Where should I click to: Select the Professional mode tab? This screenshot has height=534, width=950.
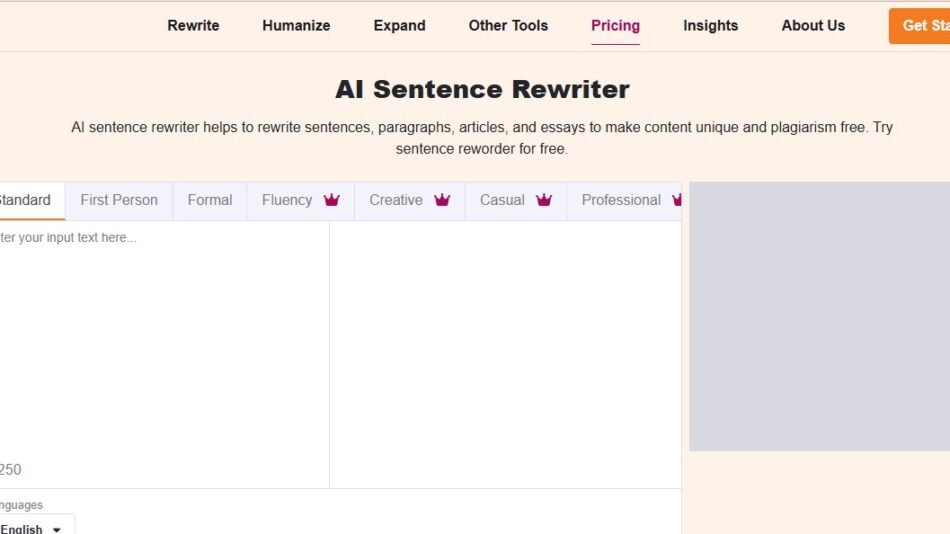(621, 200)
